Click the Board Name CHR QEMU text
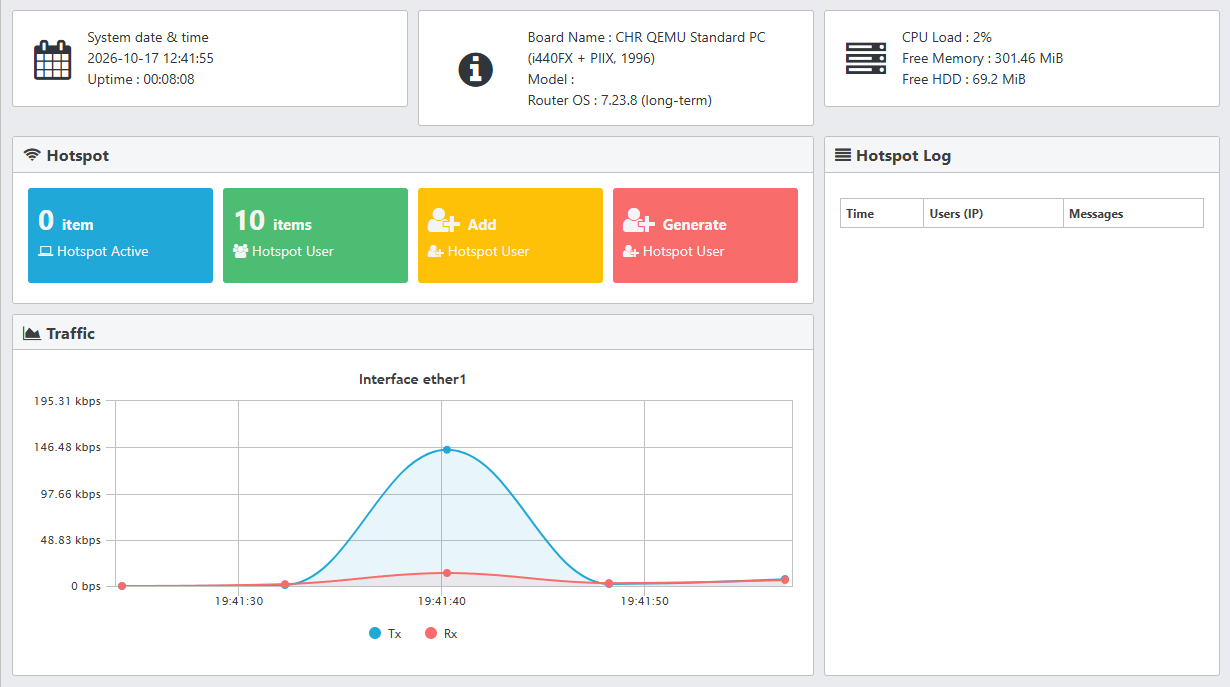The image size is (1230, 687). point(647,47)
